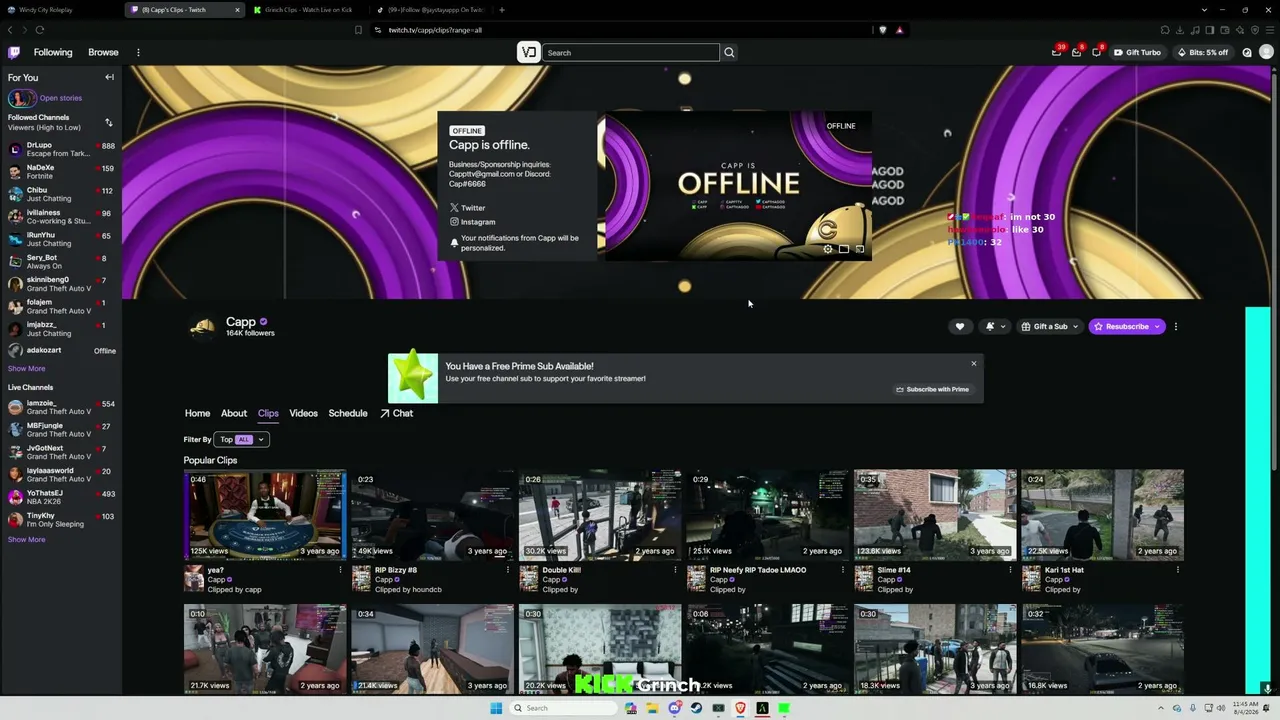Image resolution: width=1280 pixels, height=720 pixels.
Task: Open the Schedule tab
Action: (348, 413)
